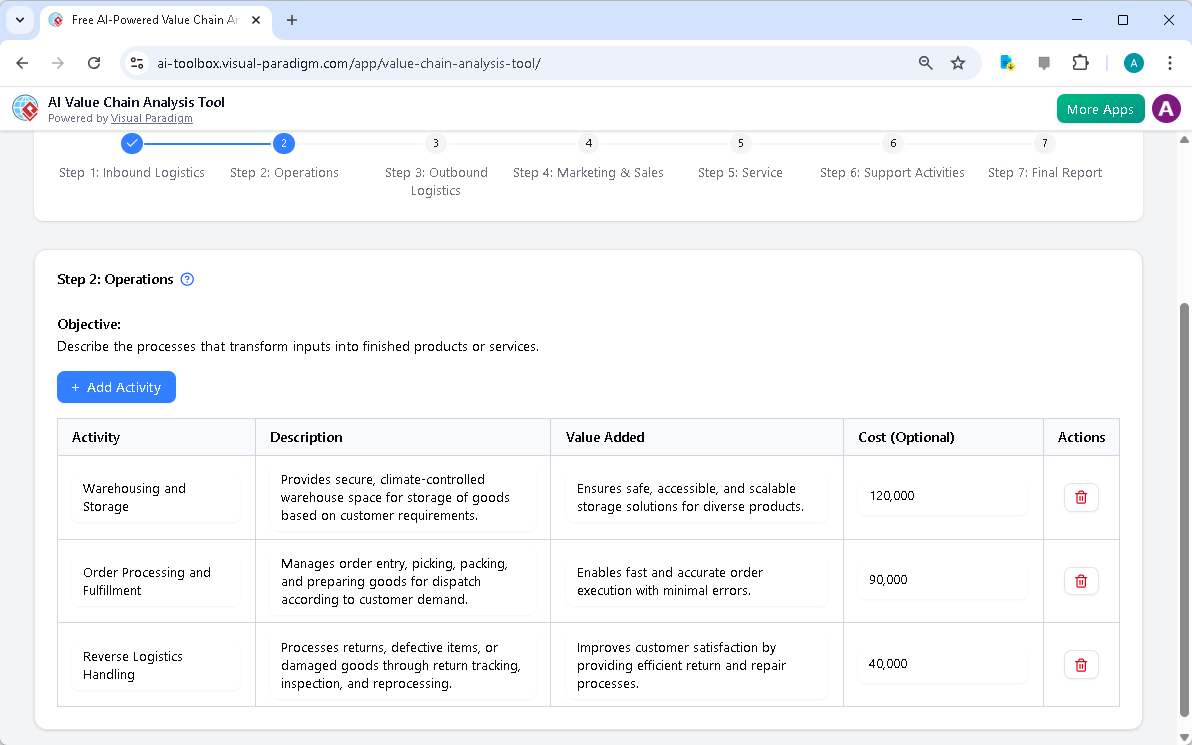
Task: Open the Google Translate icon in address bar
Action: click(1006, 62)
